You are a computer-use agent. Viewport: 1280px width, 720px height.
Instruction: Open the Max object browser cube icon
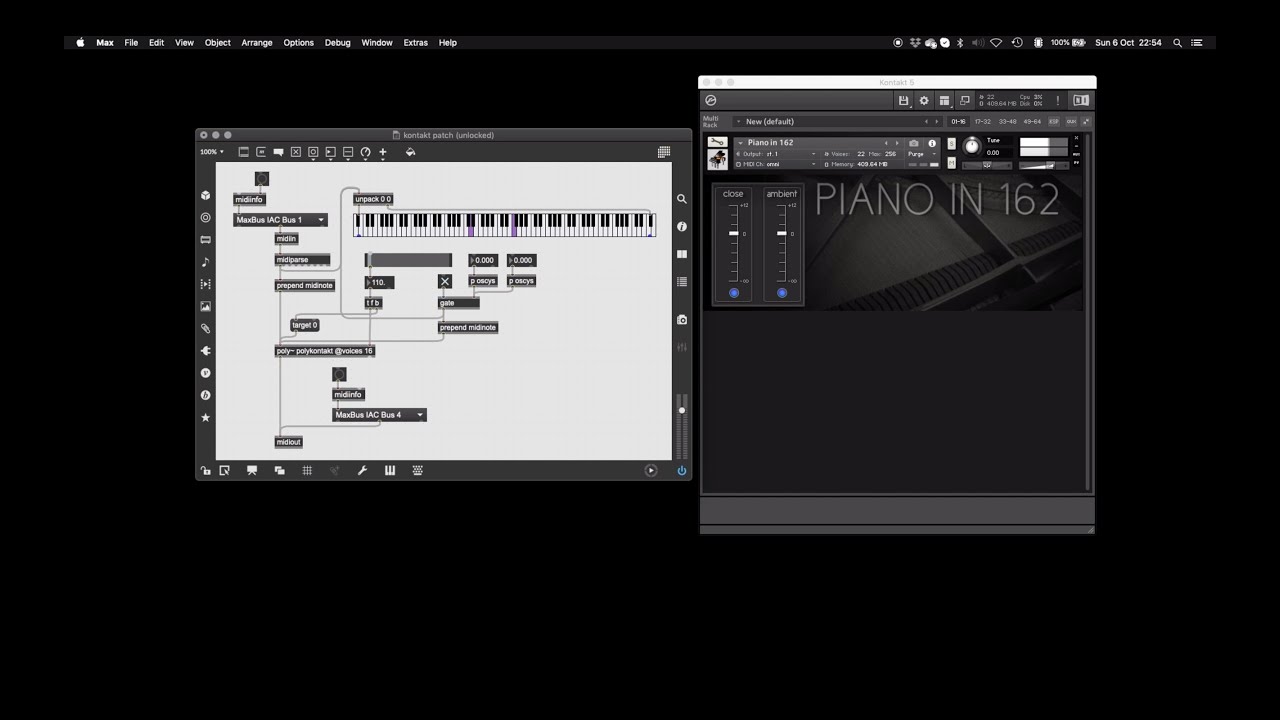click(205, 196)
